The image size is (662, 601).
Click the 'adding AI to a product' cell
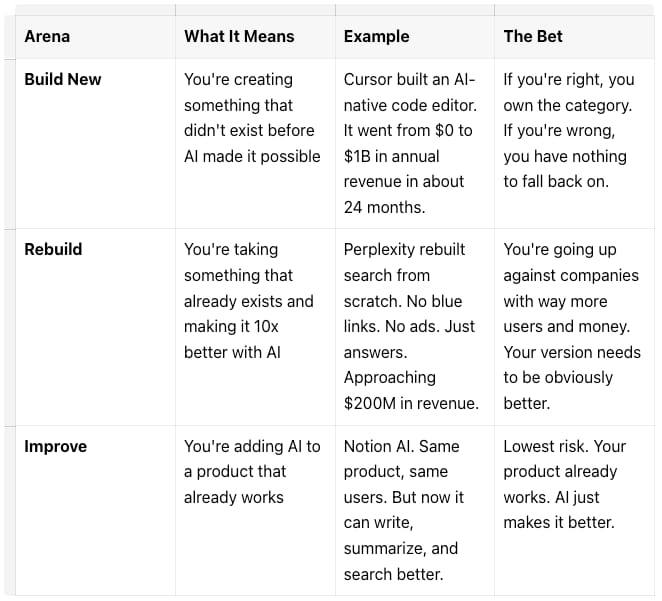[252, 472]
